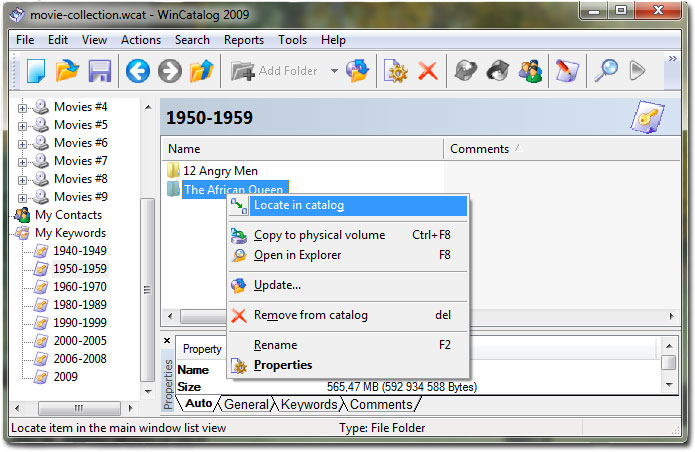Switch to the General properties tab
This screenshot has width=695, height=452.
click(x=246, y=404)
